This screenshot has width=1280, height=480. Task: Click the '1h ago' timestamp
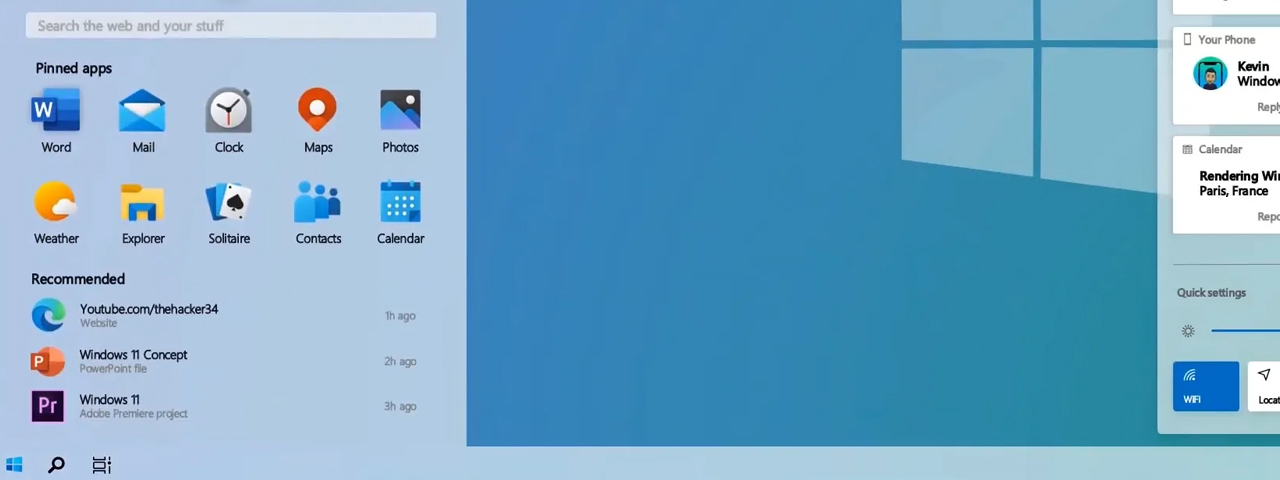[400, 316]
